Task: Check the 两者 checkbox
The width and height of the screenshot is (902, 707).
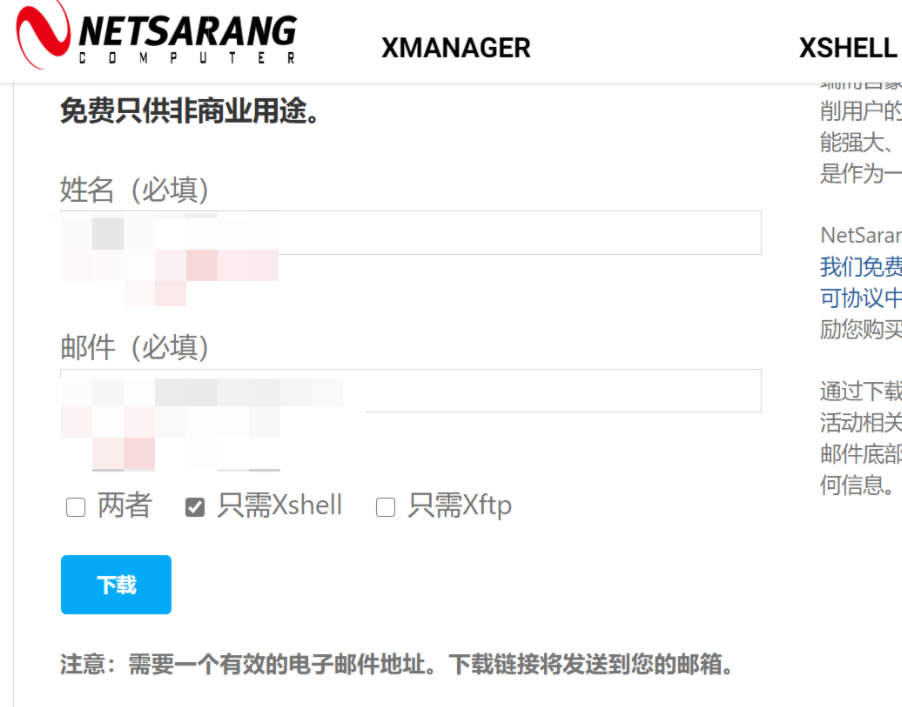Action: click(x=76, y=508)
